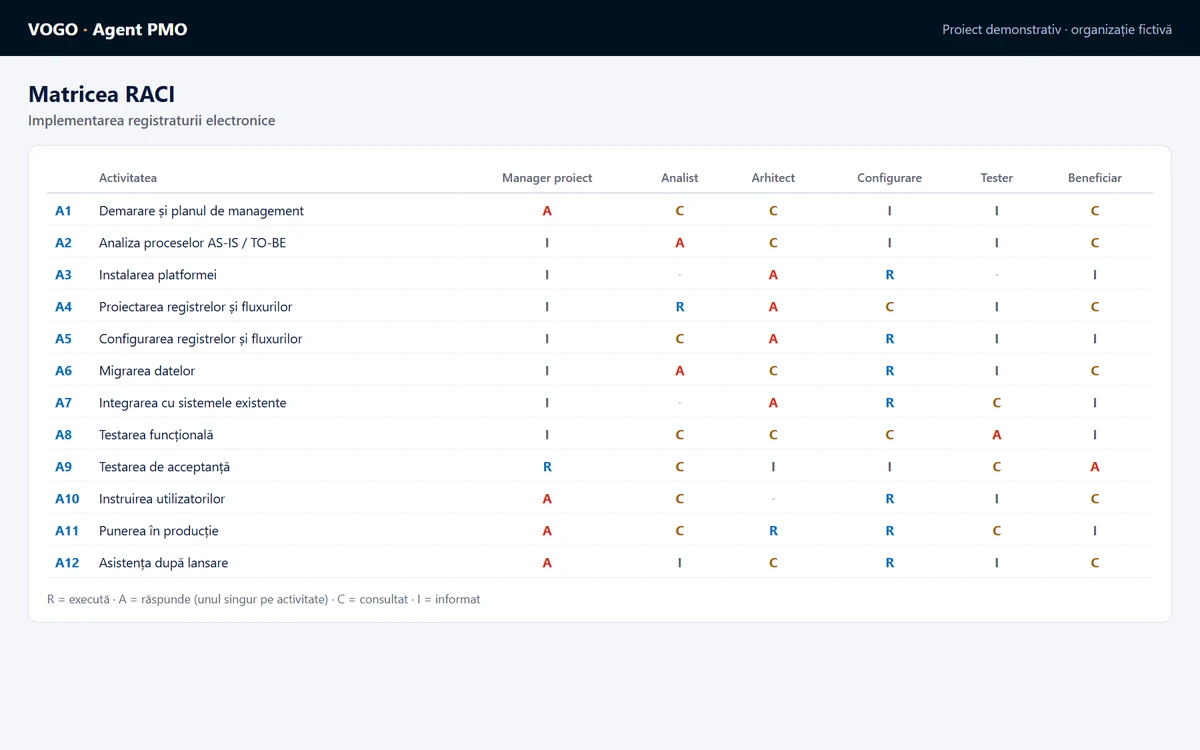This screenshot has width=1200, height=750.
Task: Click Manager proiect's A for Demarare row
Action: (547, 211)
